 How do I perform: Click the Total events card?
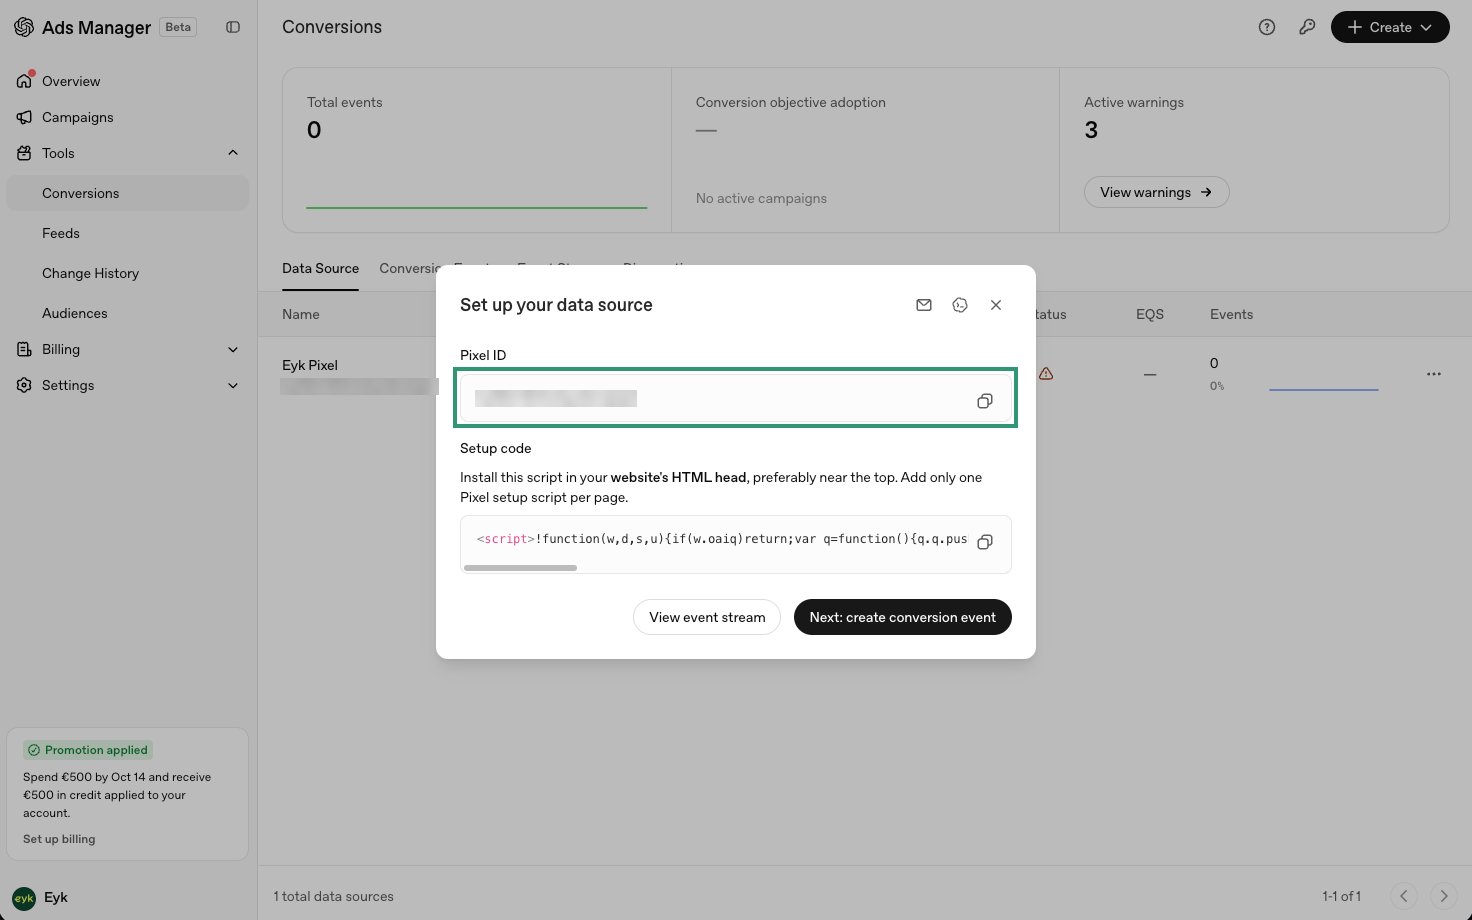477,150
